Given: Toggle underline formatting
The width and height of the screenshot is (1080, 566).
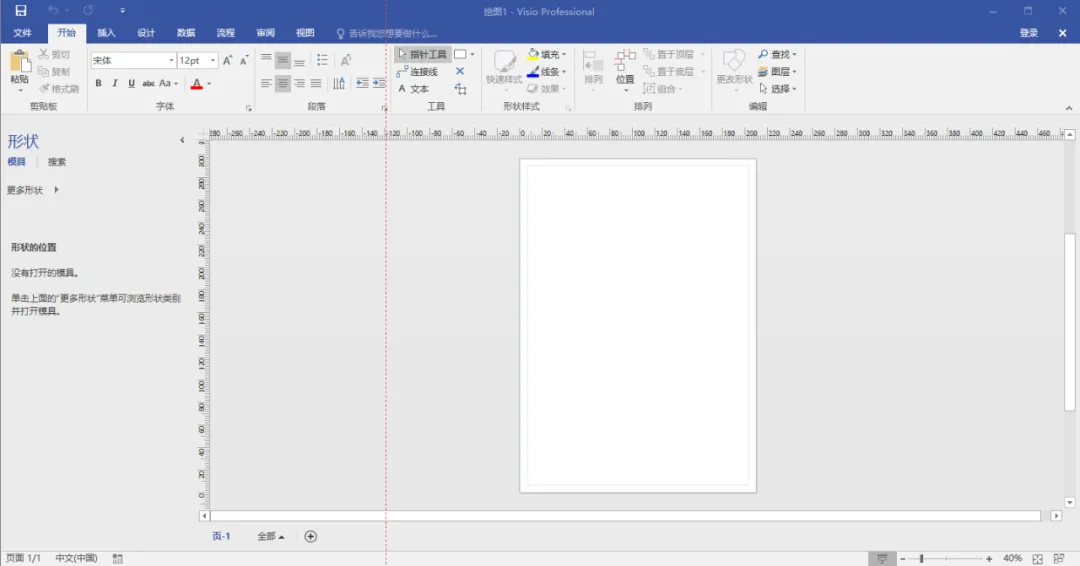Looking at the screenshot, I should pyautogui.click(x=132, y=83).
